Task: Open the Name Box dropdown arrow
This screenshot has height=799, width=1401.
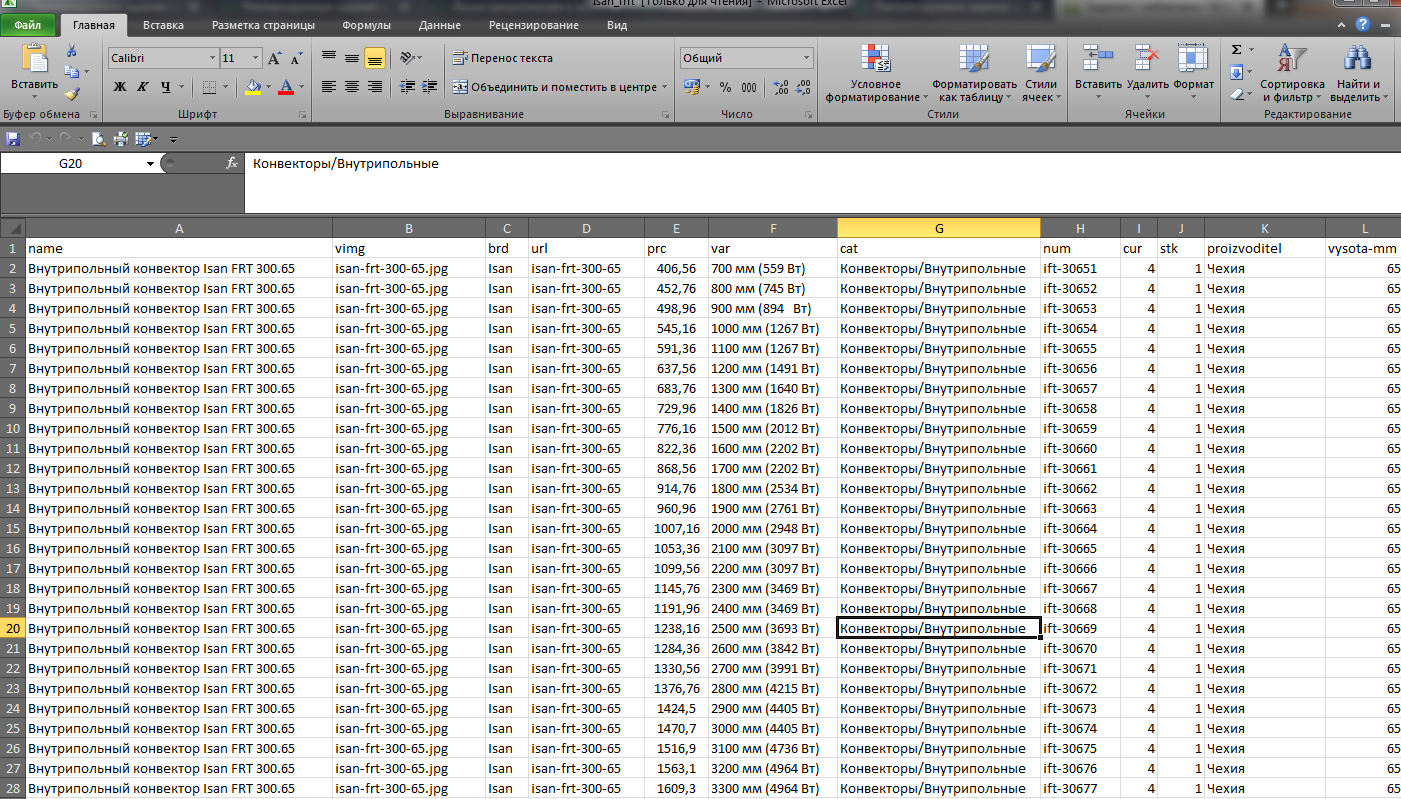Action: (150, 163)
